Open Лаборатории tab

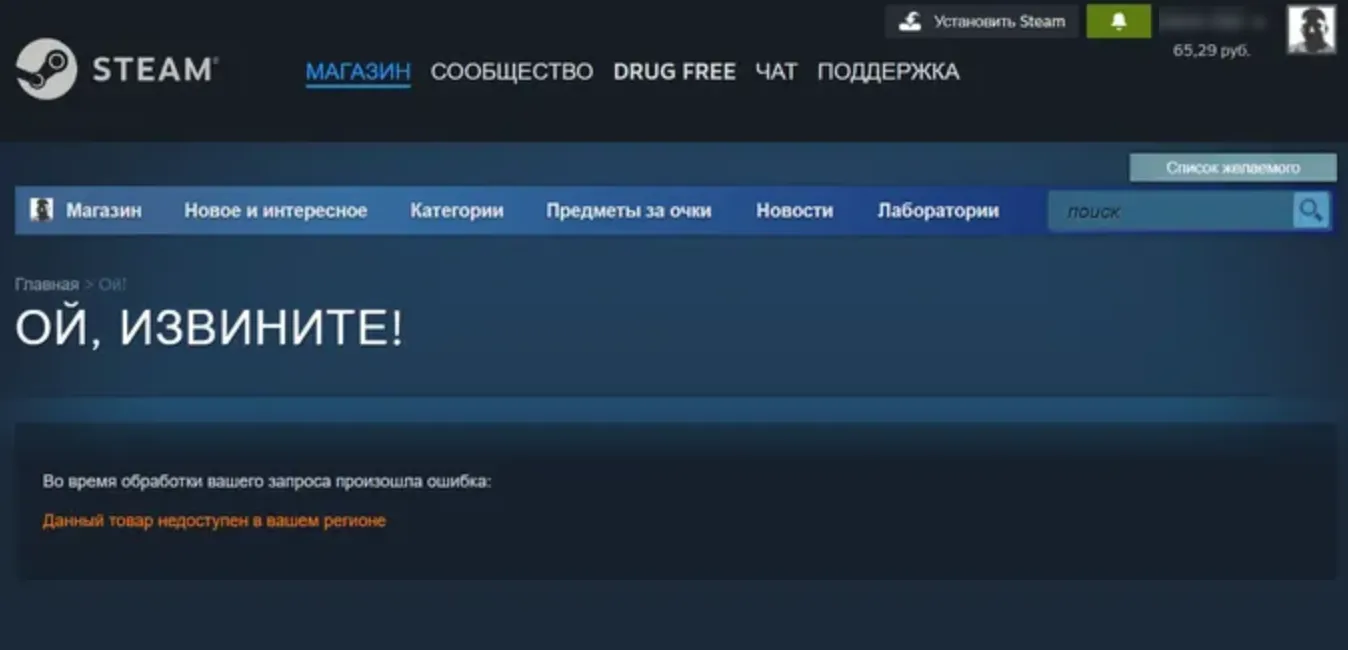(x=938, y=211)
